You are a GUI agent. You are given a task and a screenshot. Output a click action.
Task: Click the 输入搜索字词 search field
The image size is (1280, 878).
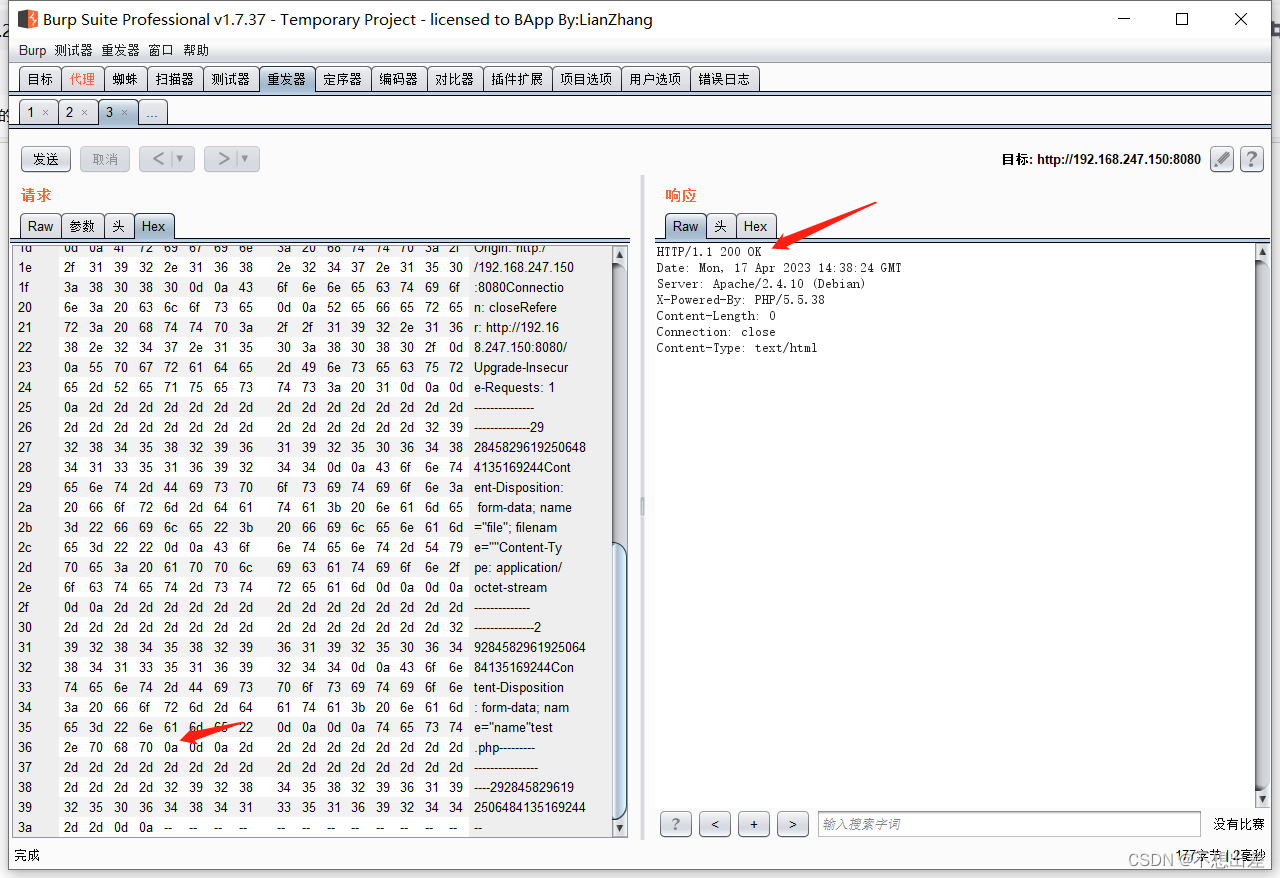coord(1009,824)
